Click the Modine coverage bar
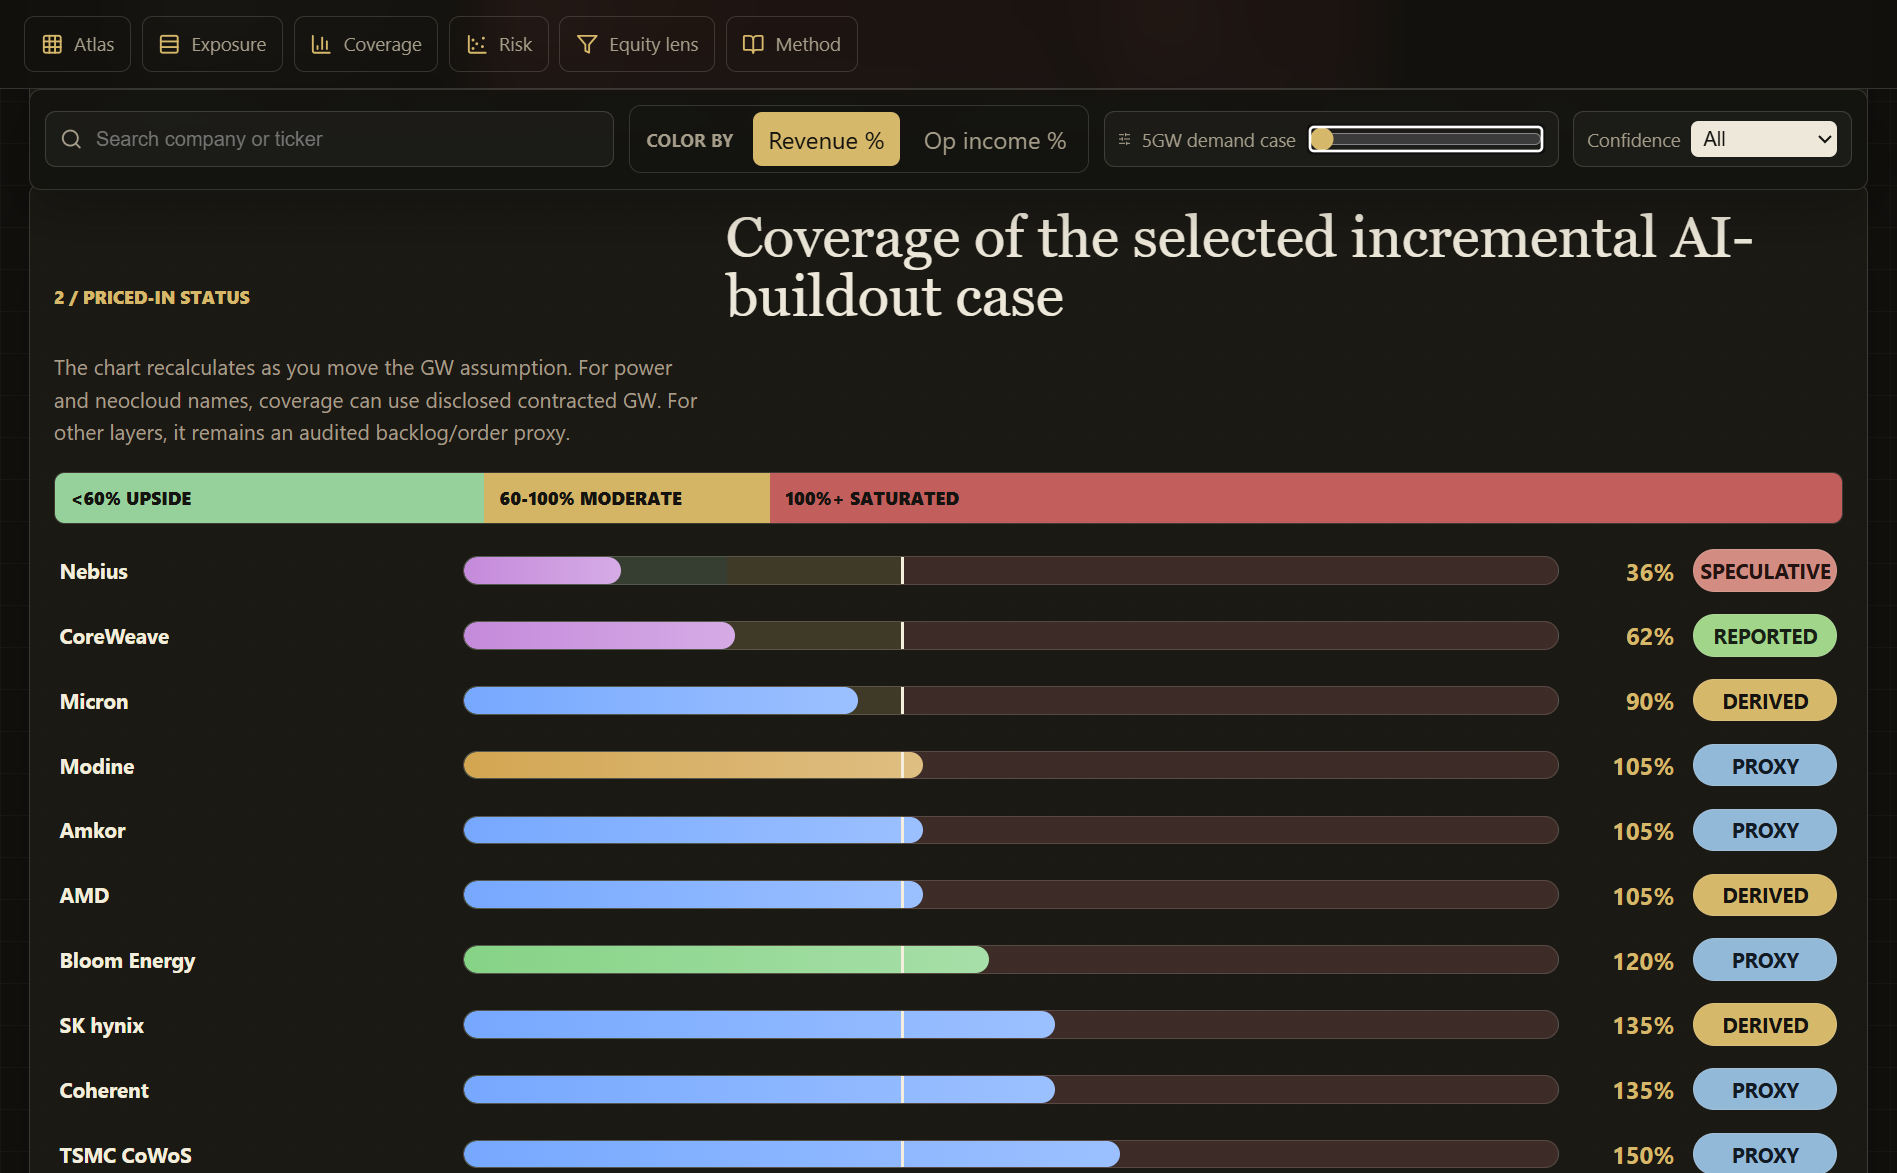 (x=1011, y=766)
